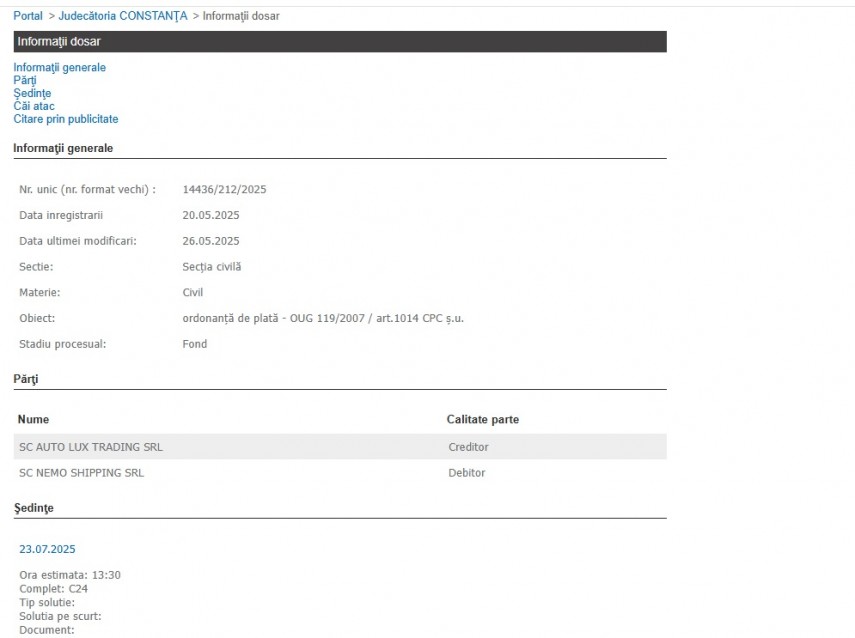
Task: Go to Judecătoria CONSTANȚA breadcrumb link
Action: [123, 16]
